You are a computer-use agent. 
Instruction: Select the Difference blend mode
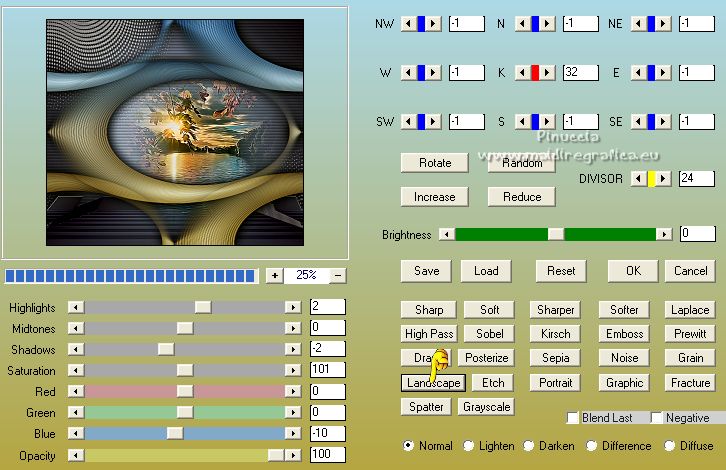click(591, 445)
